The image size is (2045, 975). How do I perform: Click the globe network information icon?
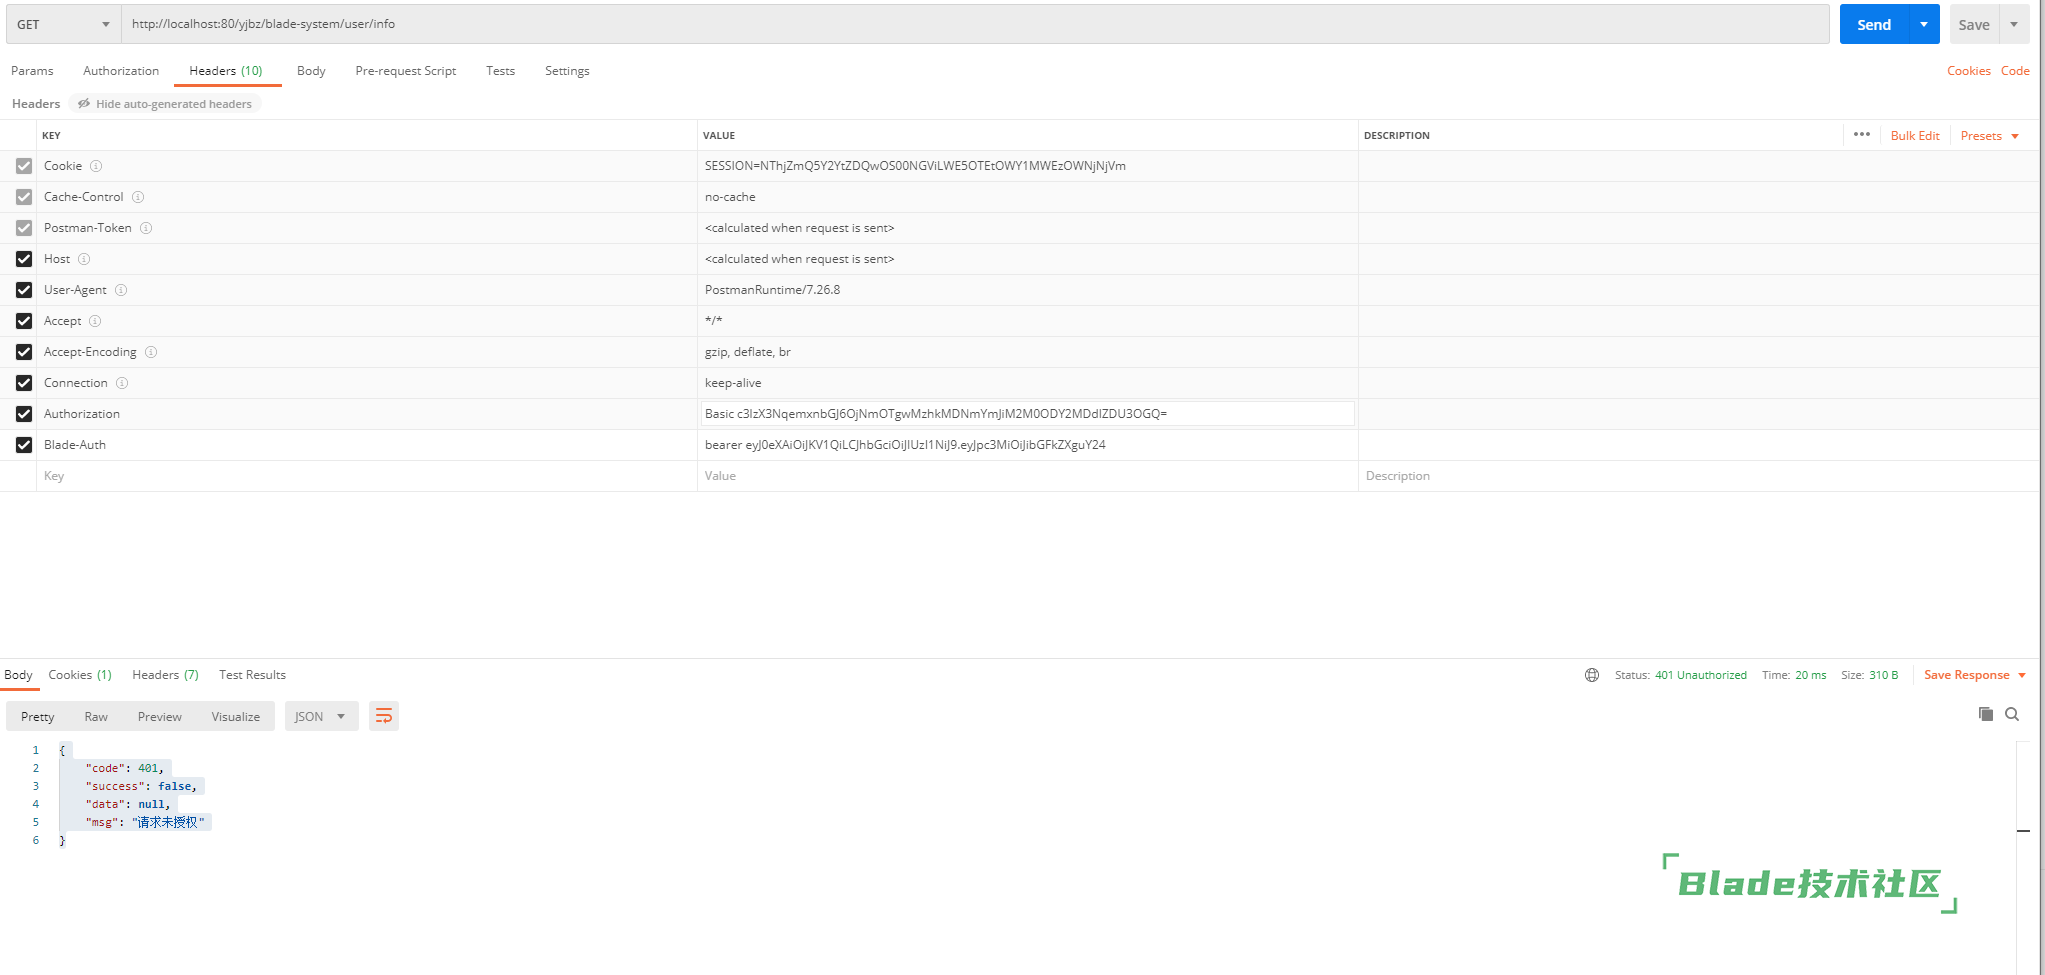point(1592,675)
